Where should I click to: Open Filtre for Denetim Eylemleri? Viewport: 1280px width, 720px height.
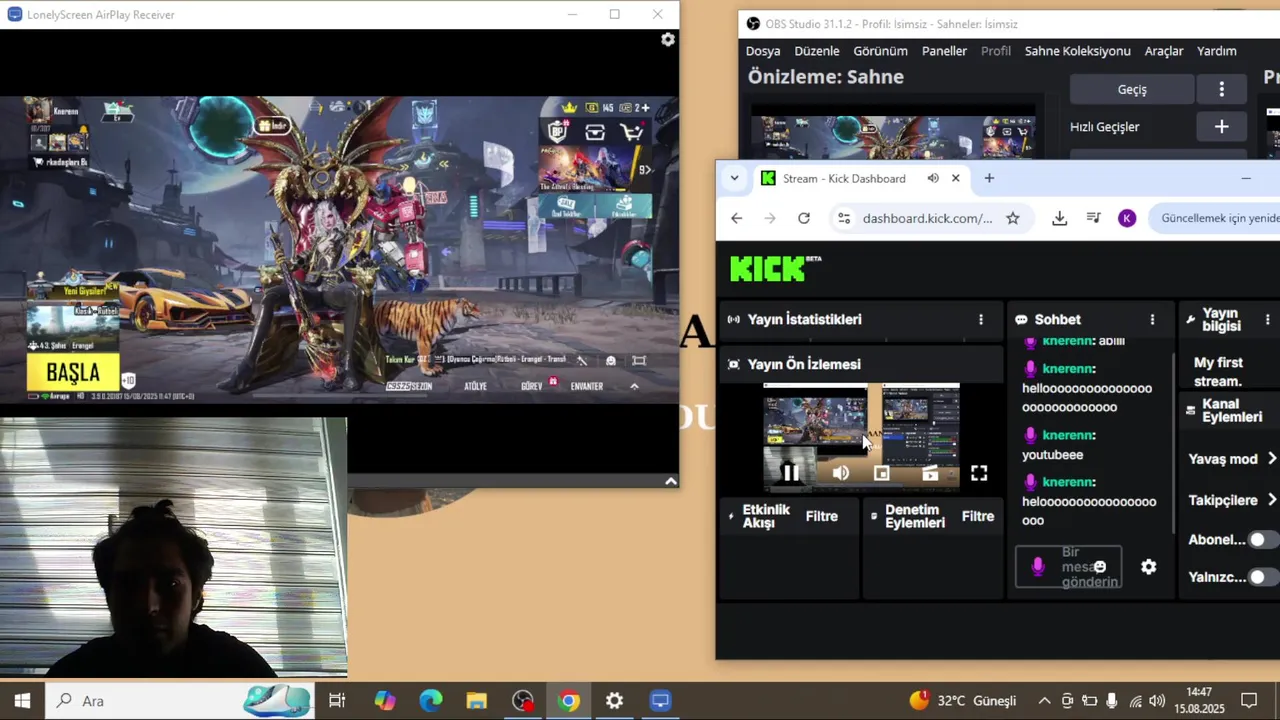(978, 516)
